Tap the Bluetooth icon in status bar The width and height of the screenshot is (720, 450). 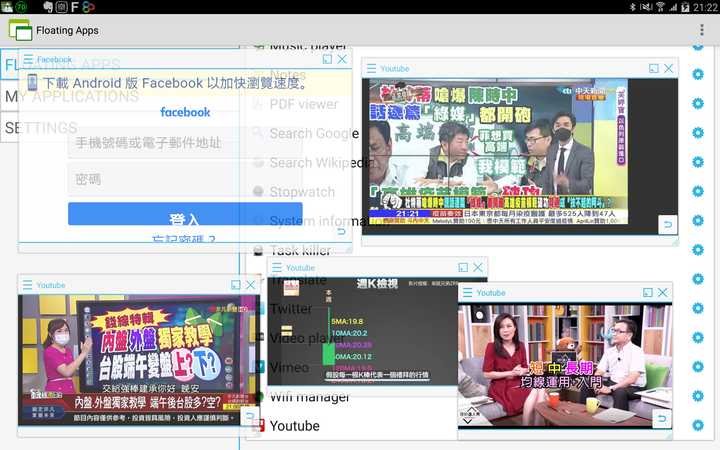pos(632,7)
